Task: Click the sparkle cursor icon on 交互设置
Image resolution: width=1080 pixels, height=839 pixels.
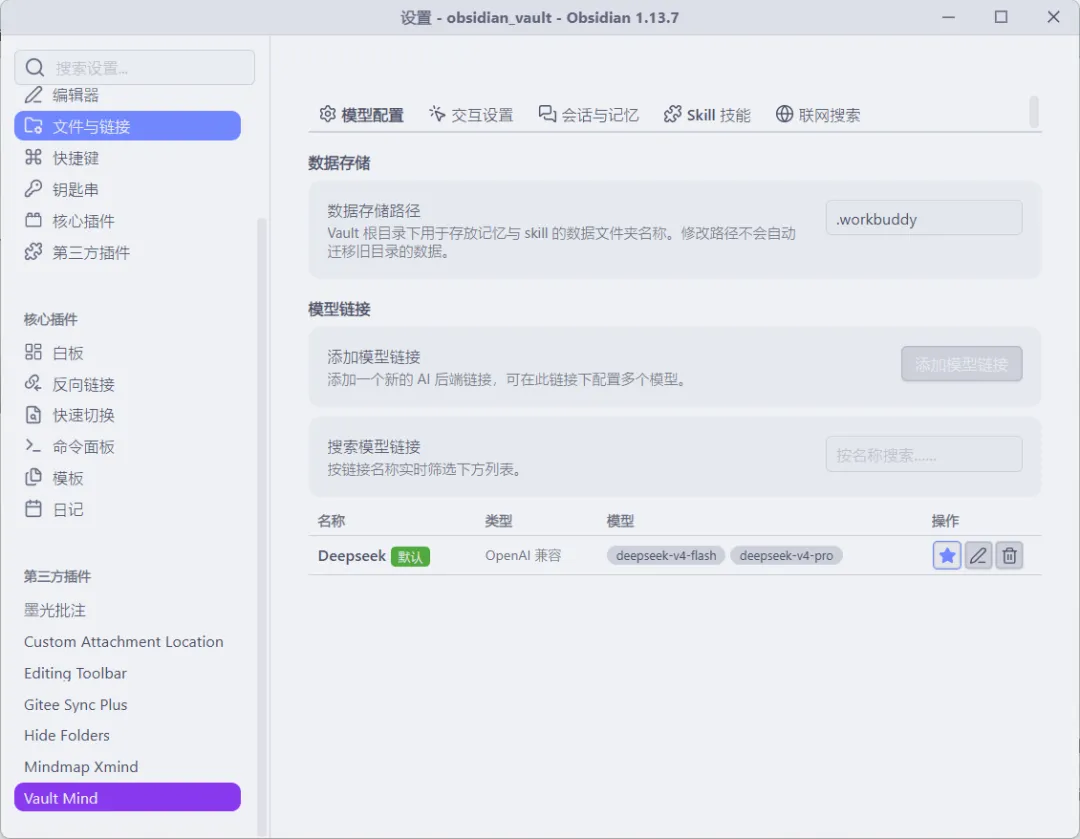Action: click(x=437, y=114)
